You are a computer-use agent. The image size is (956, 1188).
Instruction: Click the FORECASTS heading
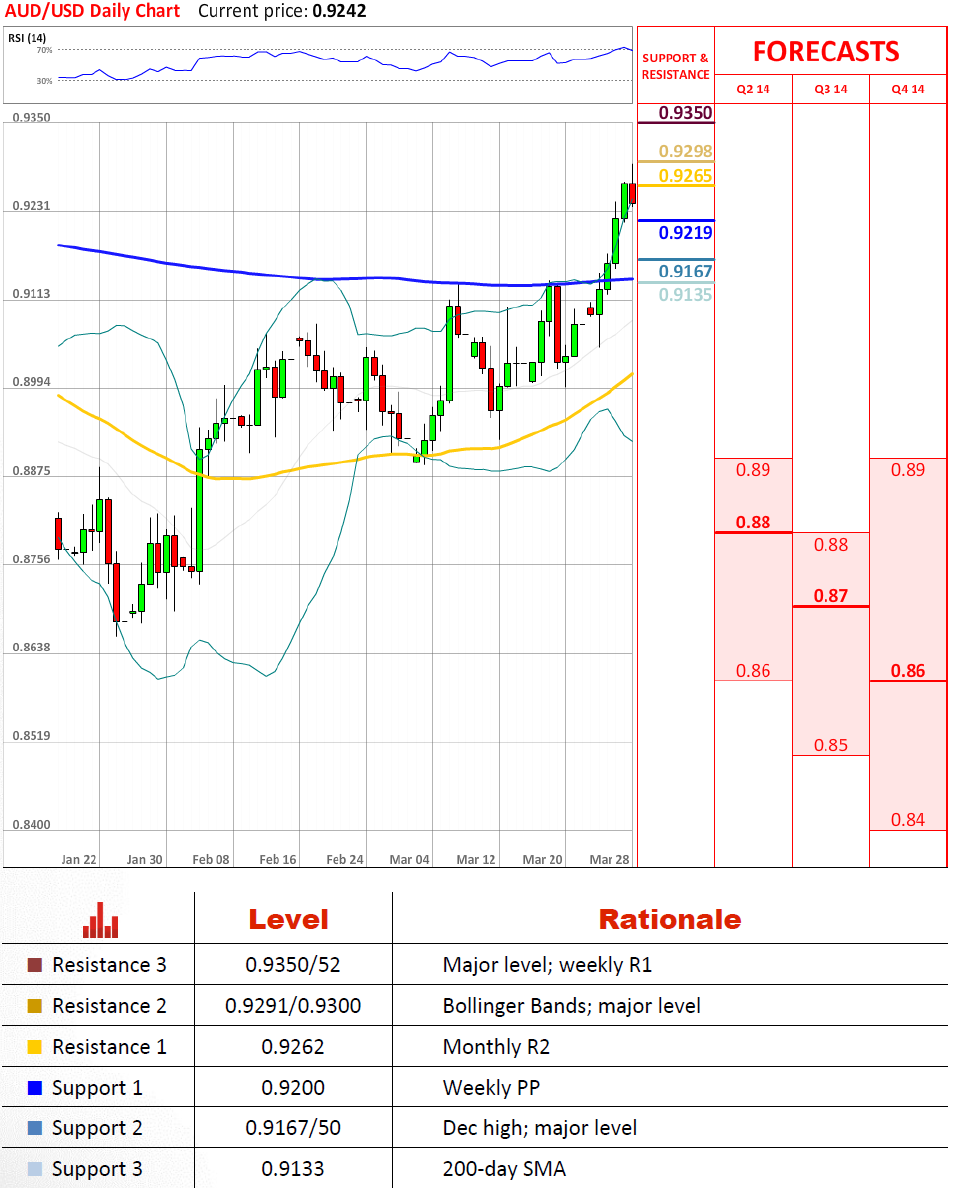(x=826, y=51)
